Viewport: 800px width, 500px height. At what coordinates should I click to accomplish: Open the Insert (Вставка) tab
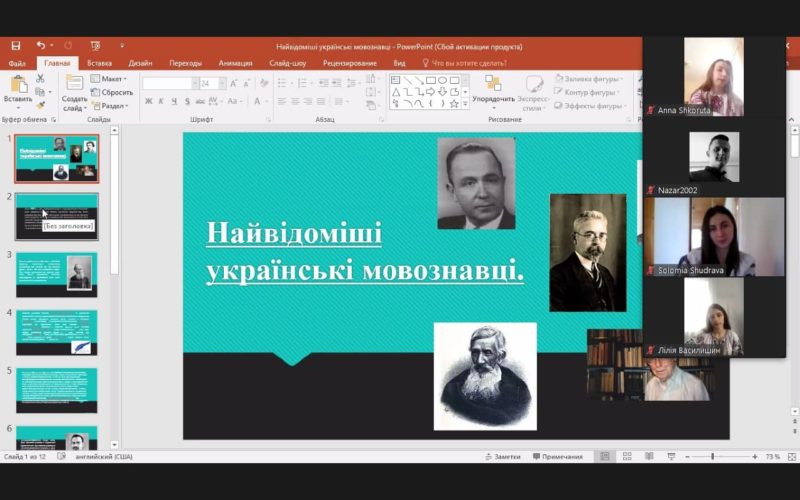click(x=99, y=63)
